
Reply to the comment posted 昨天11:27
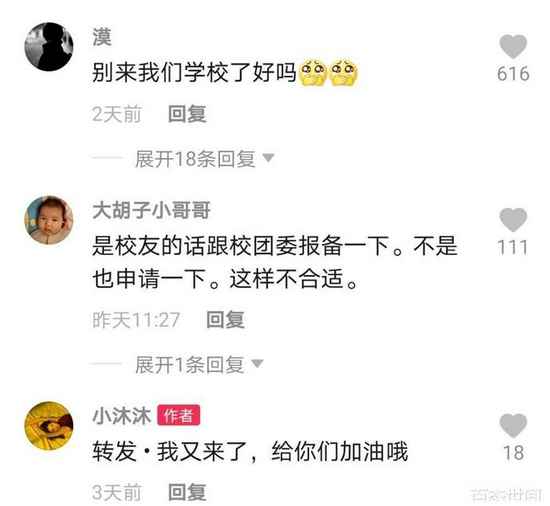[225, 320]
